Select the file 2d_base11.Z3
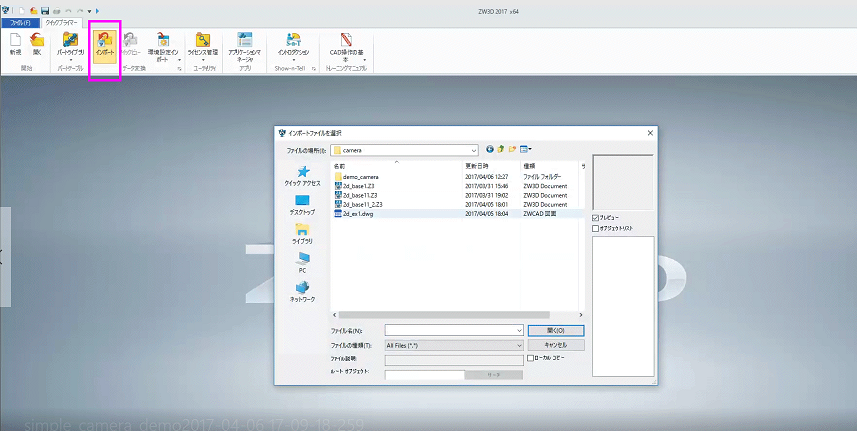The width and height of the screenshot is (857, 431). click(x=359, y=195)
